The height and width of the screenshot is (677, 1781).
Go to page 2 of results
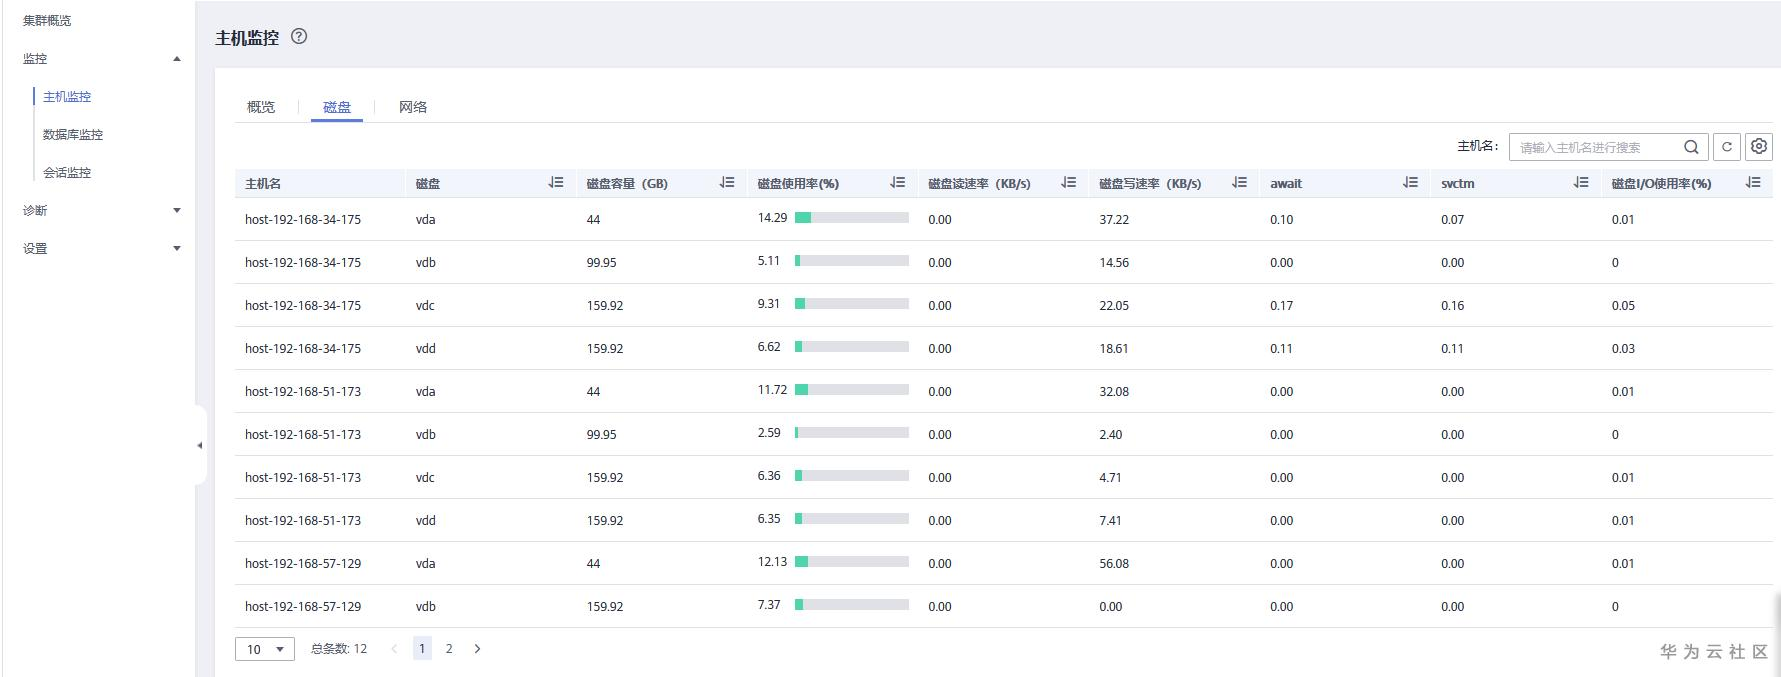pyautogui.click(x=449, y=649)
